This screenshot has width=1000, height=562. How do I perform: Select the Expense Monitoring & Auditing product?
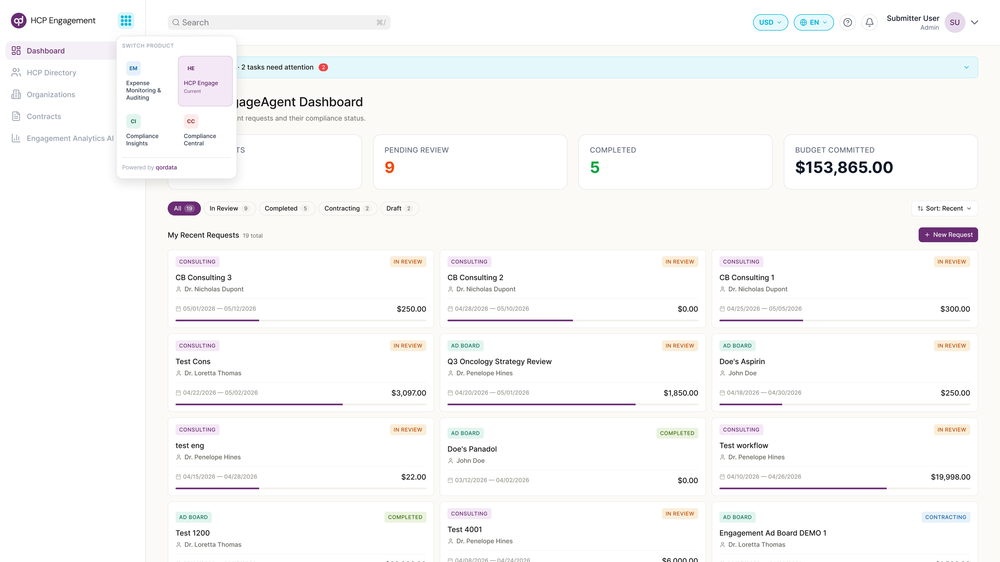pos(145,81)
